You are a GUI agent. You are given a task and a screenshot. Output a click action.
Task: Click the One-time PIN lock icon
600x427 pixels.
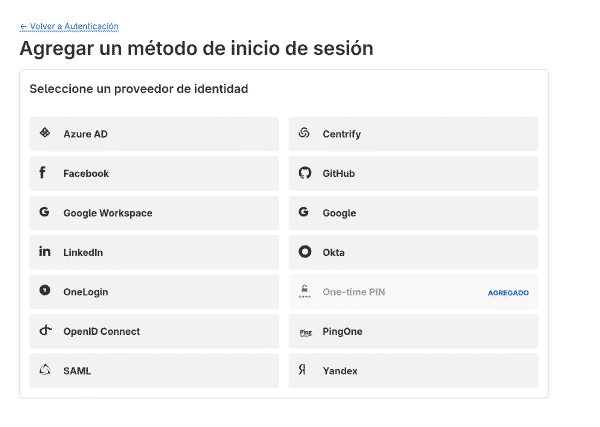(x=305, y=292)
